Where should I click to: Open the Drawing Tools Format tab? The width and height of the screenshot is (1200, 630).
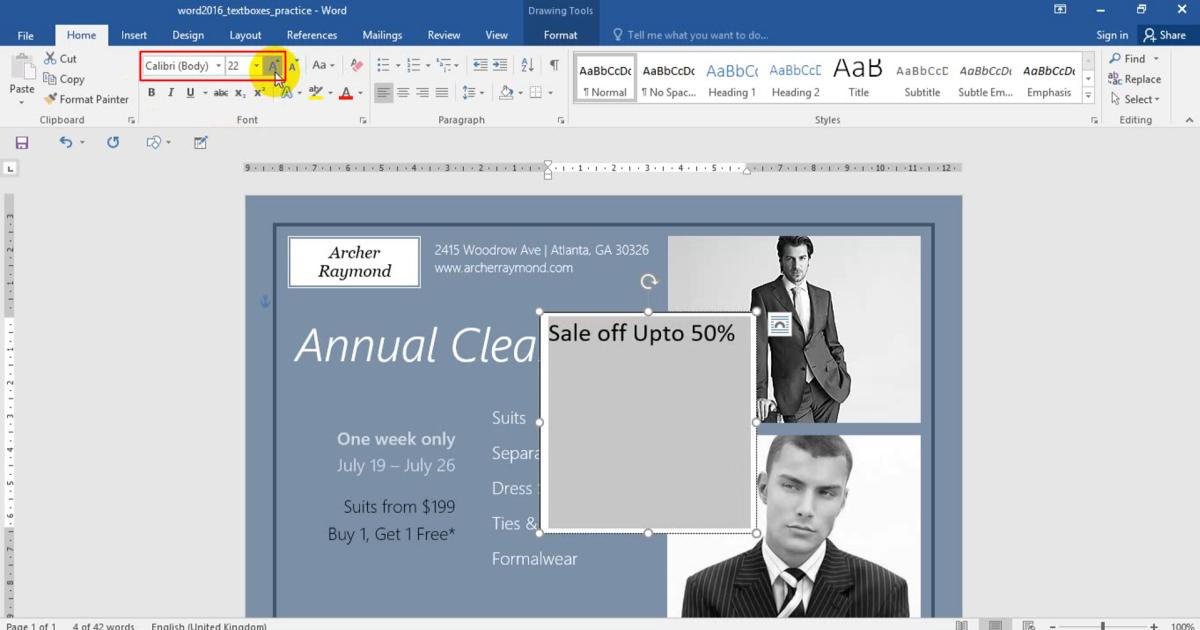click(x=560, y=35)
